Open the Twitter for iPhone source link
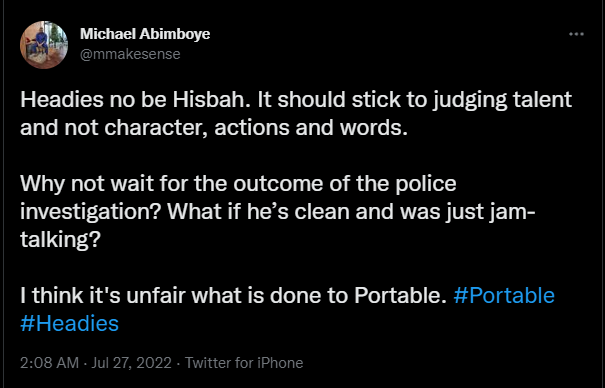Screen dimensions: 605x388 (x=244, y=363)
